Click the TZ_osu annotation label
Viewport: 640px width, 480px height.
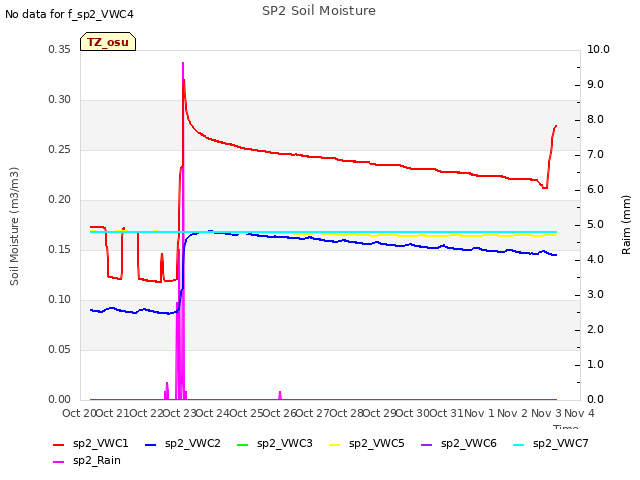108,42
